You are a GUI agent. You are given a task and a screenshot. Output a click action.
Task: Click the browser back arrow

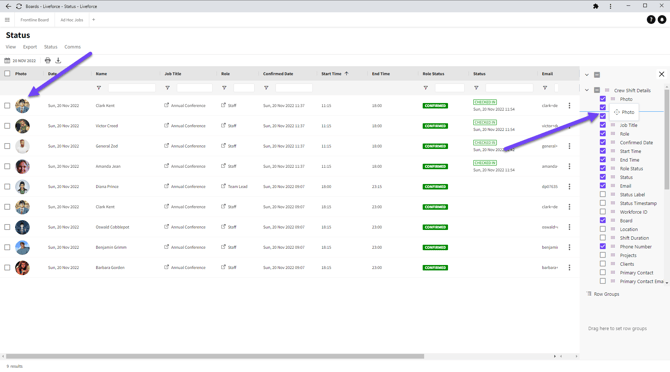pos(8,6)
